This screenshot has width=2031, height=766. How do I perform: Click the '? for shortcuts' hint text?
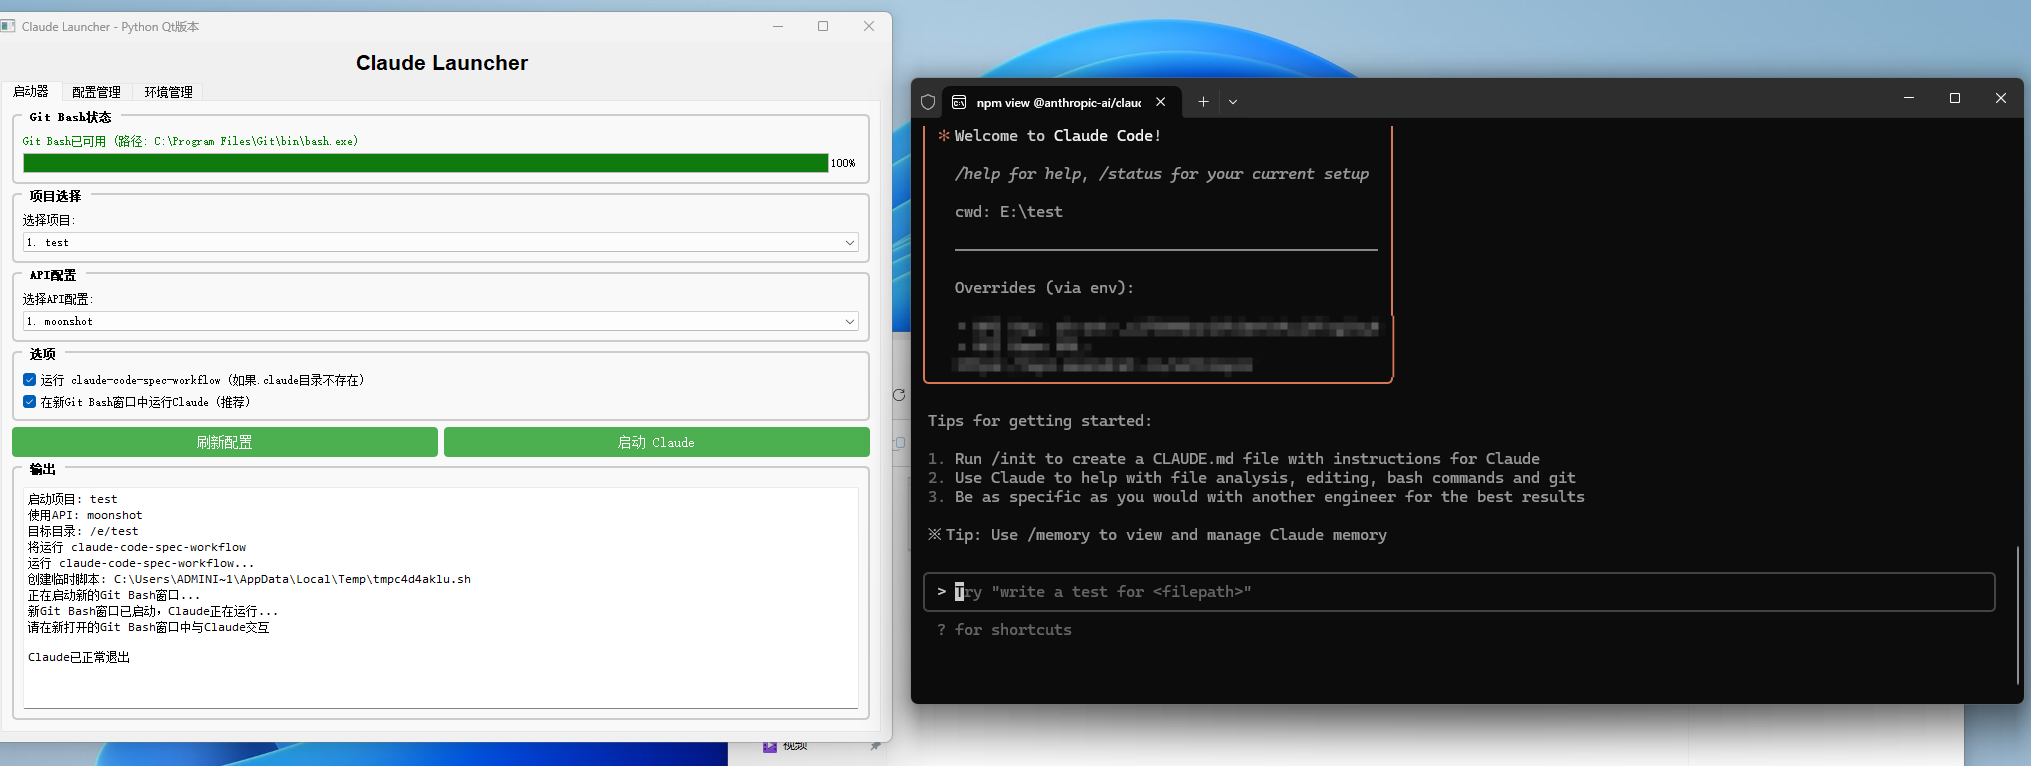pyautogui.click(x=1004, y=630)
